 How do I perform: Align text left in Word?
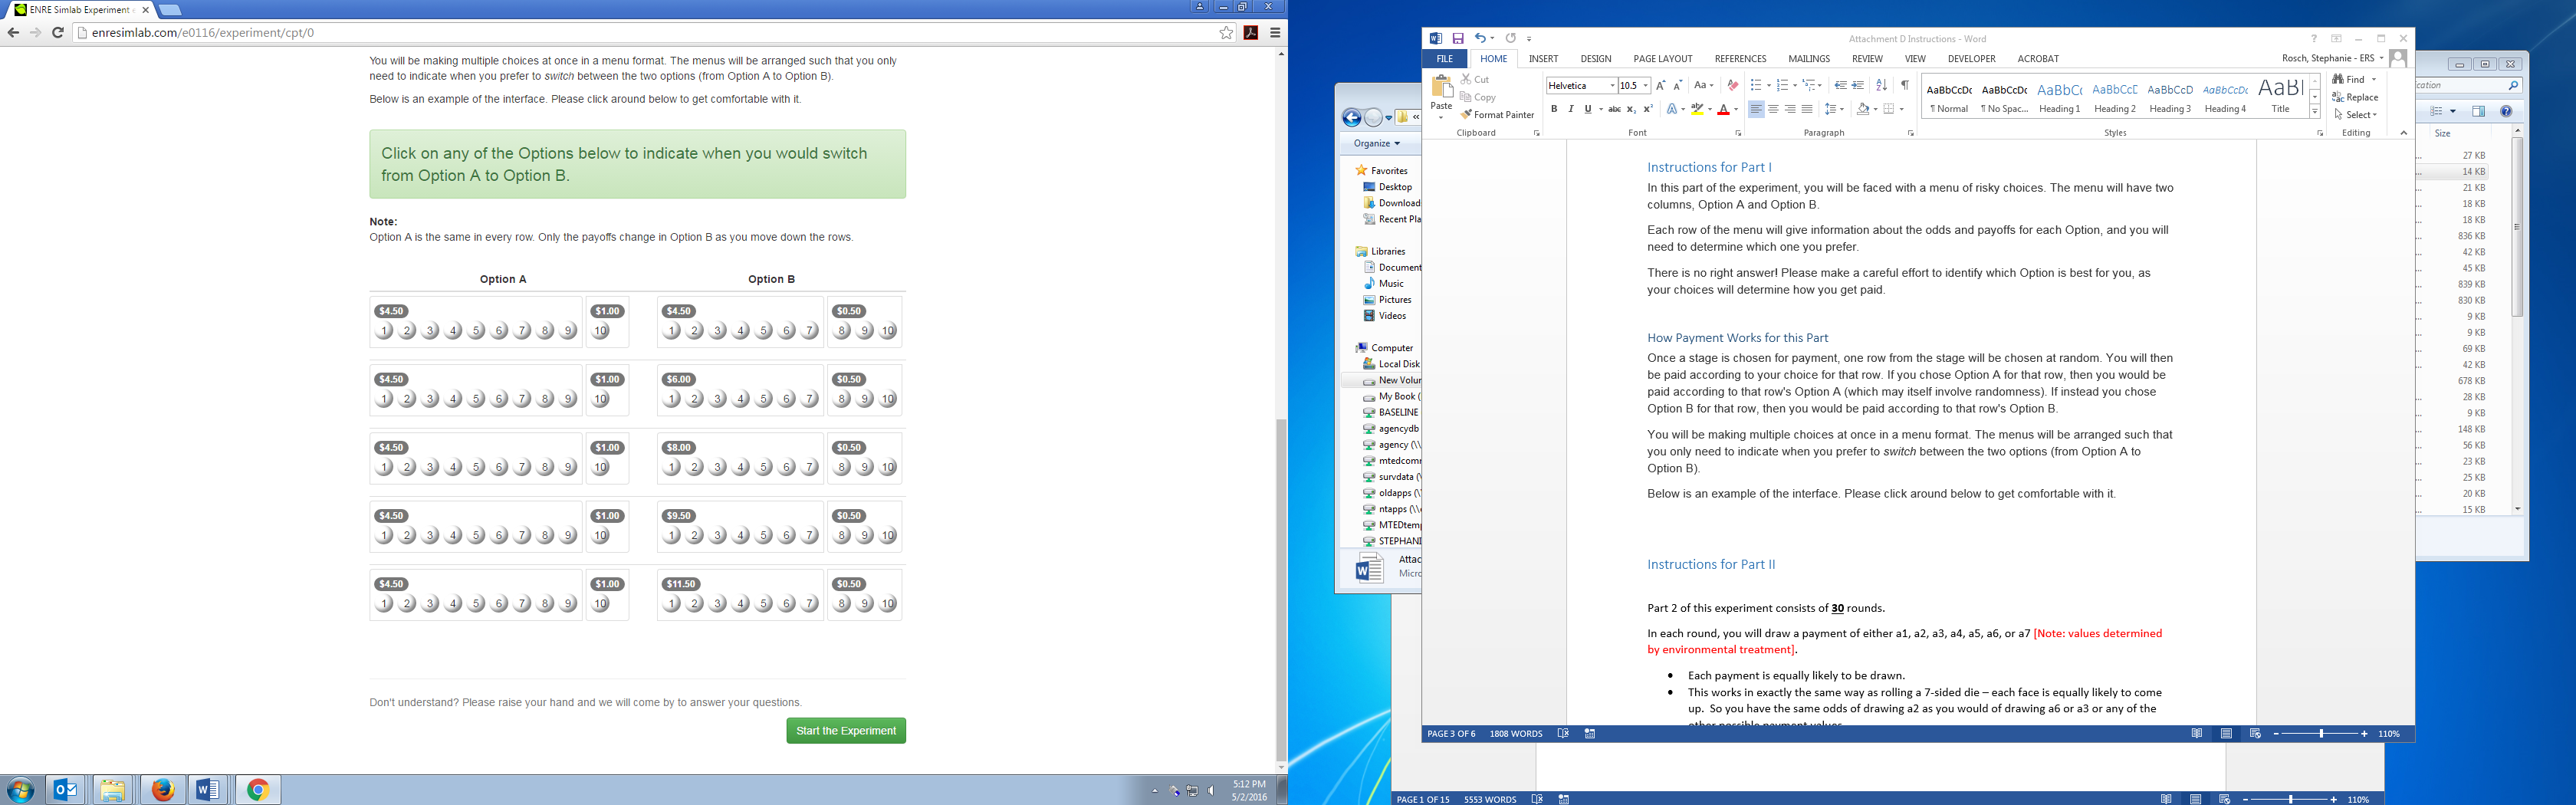pos(1756,109)
